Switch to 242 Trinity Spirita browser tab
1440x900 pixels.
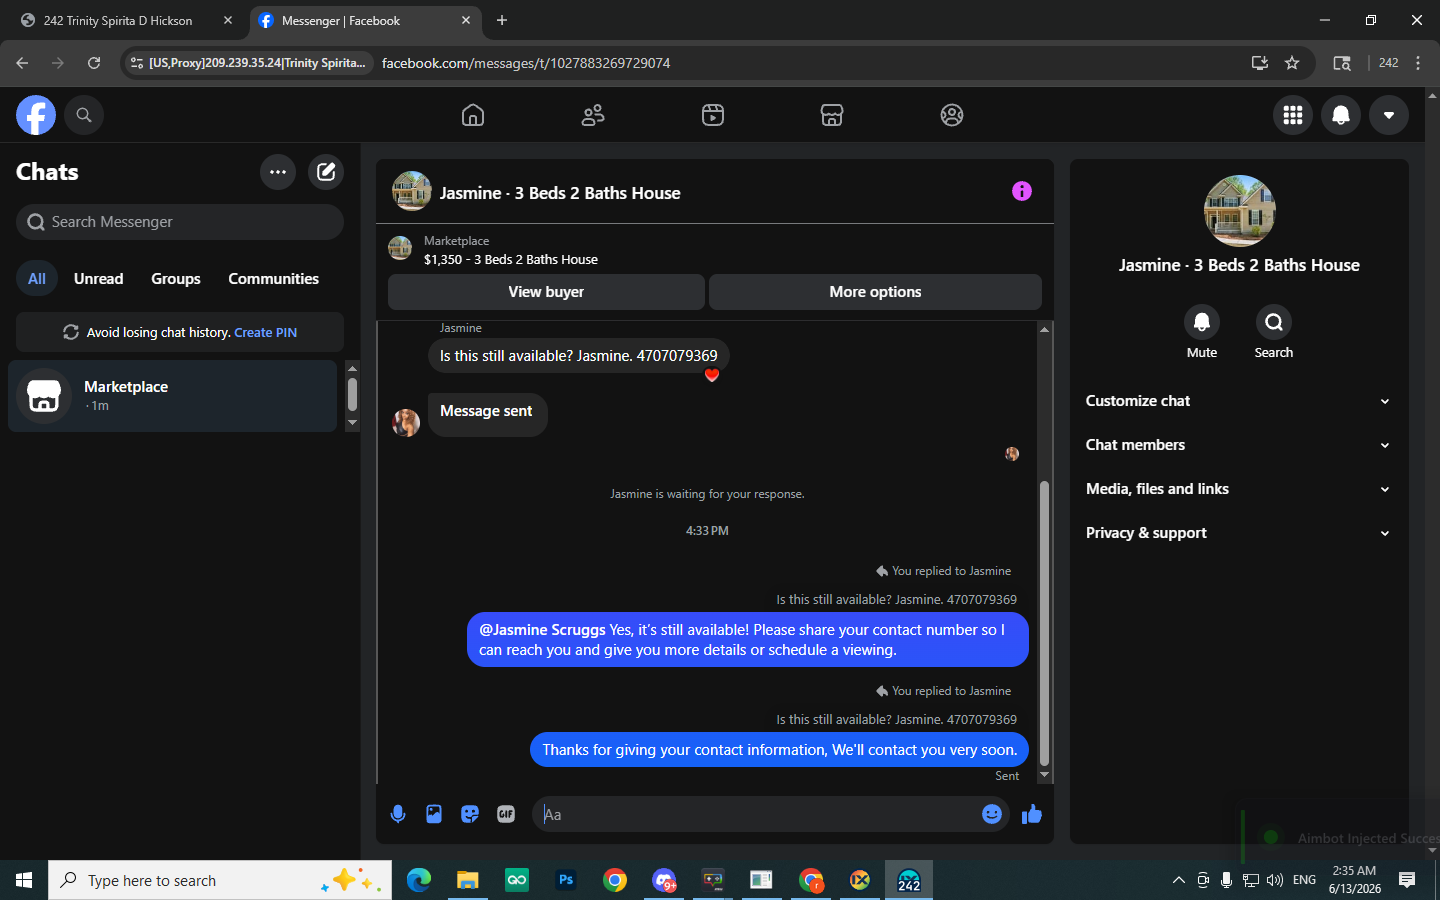click(x=125, y=21)
